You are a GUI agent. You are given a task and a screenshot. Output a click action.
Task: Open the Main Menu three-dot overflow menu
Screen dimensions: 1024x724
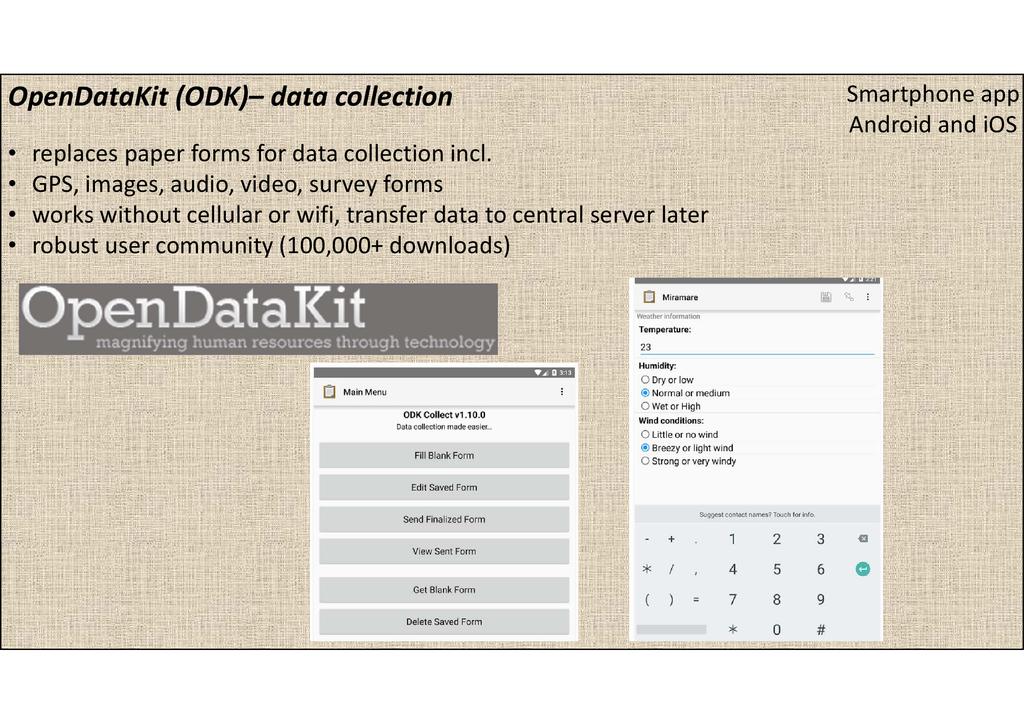pos(561,392)
